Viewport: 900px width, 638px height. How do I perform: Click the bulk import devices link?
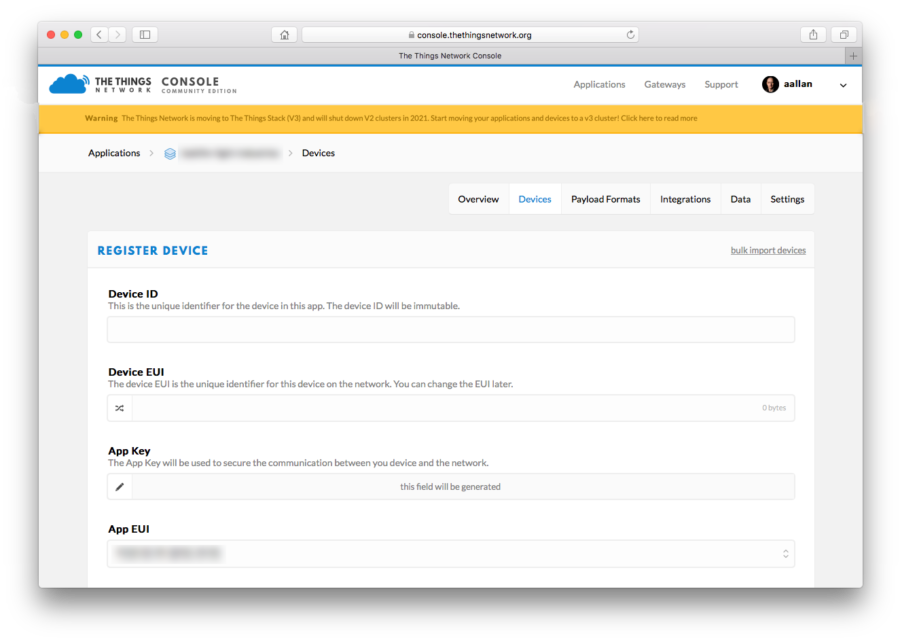point(767,250)
